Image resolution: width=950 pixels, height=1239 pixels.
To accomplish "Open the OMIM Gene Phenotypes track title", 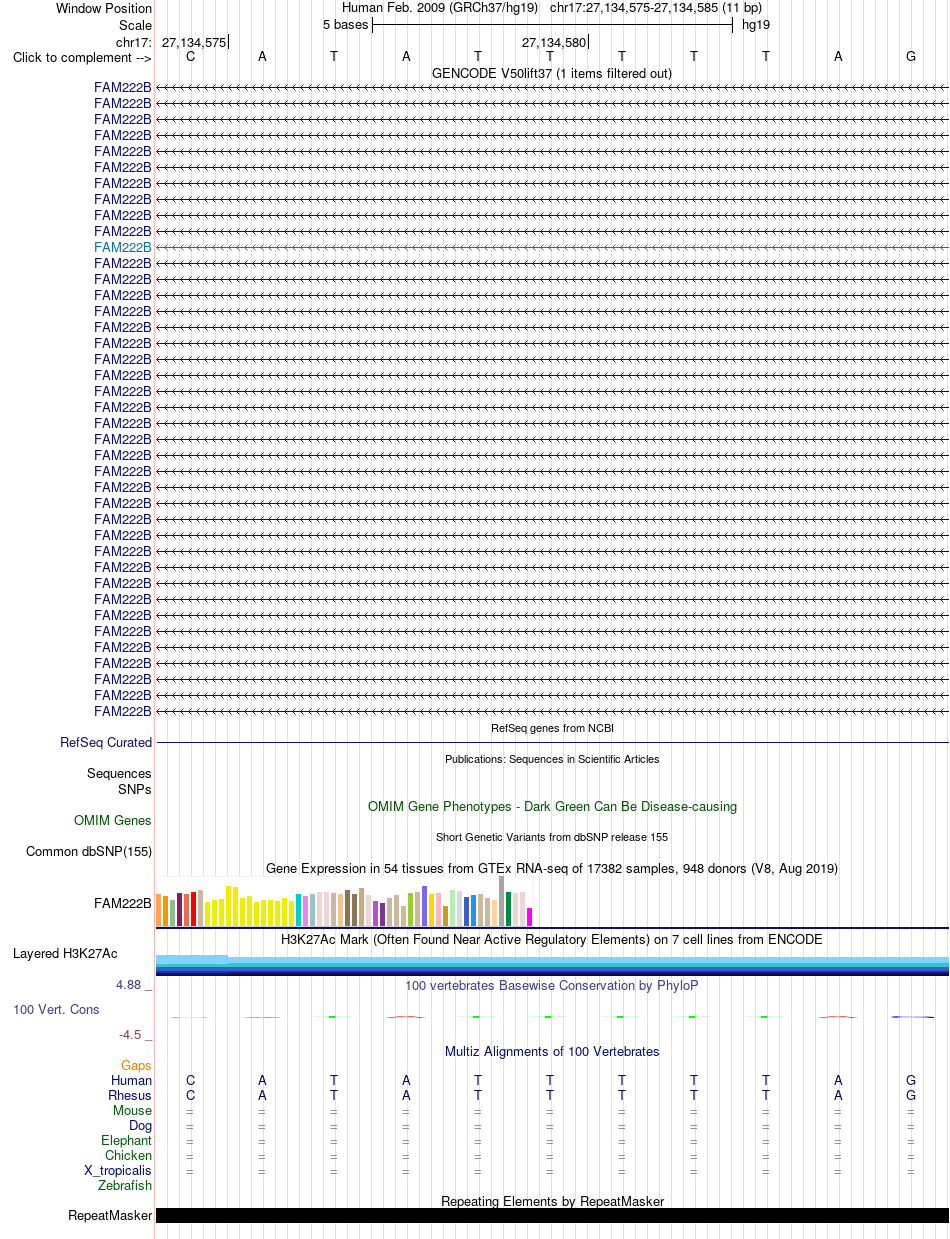I will (552, 806).
